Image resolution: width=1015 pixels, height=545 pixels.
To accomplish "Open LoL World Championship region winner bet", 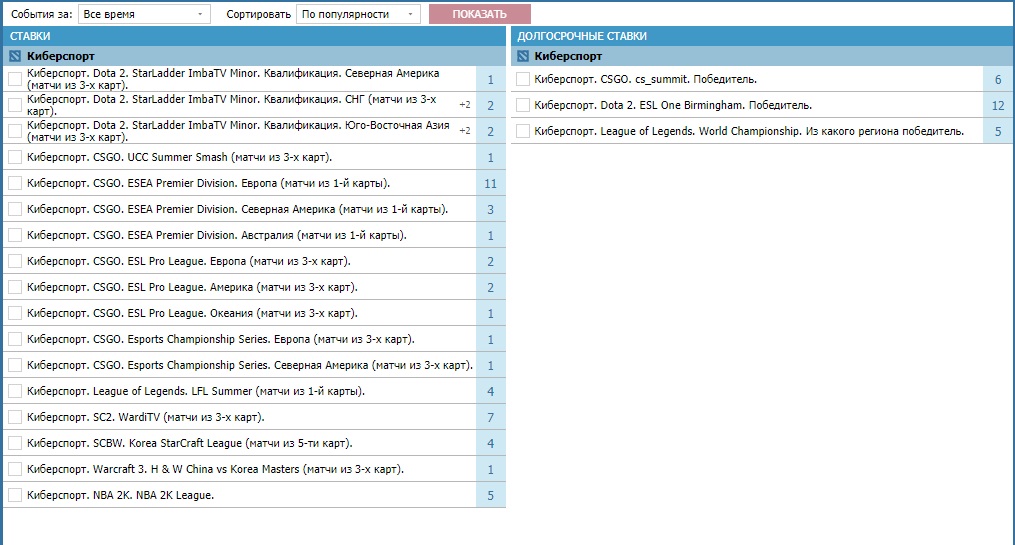I will [x=749, y=131].
